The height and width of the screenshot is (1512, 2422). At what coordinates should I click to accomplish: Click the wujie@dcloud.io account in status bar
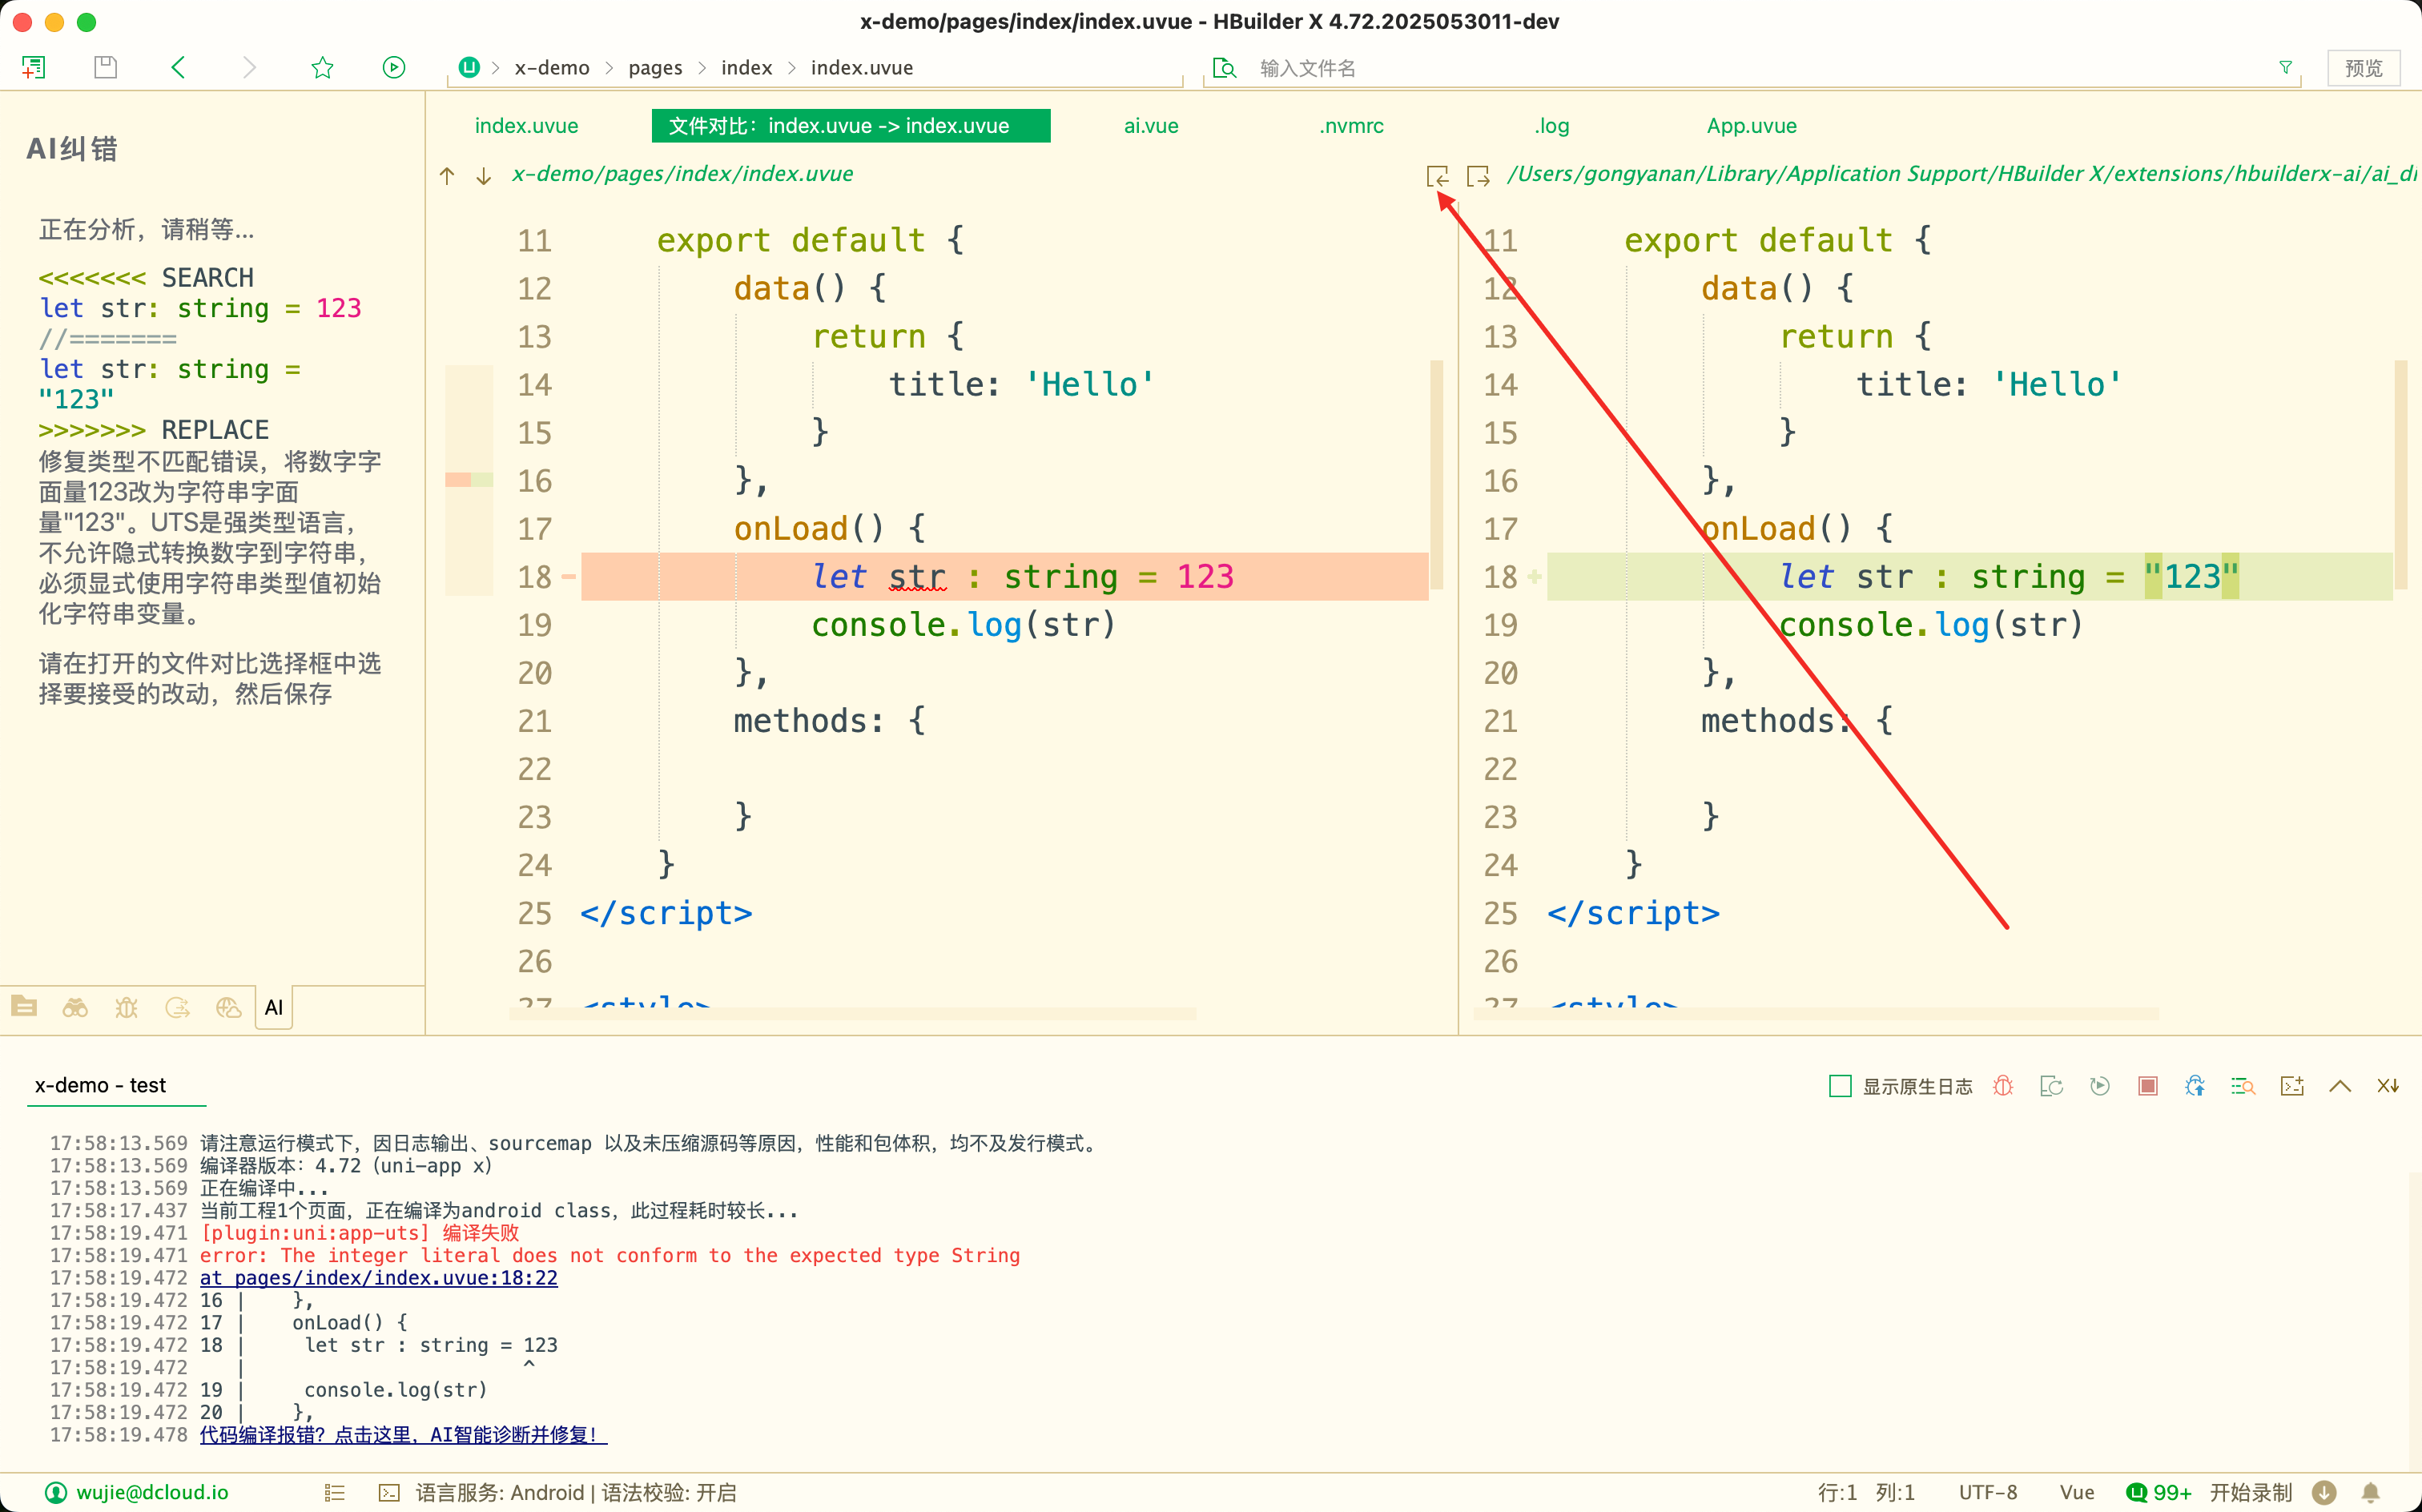click(x=138, y=1492)
